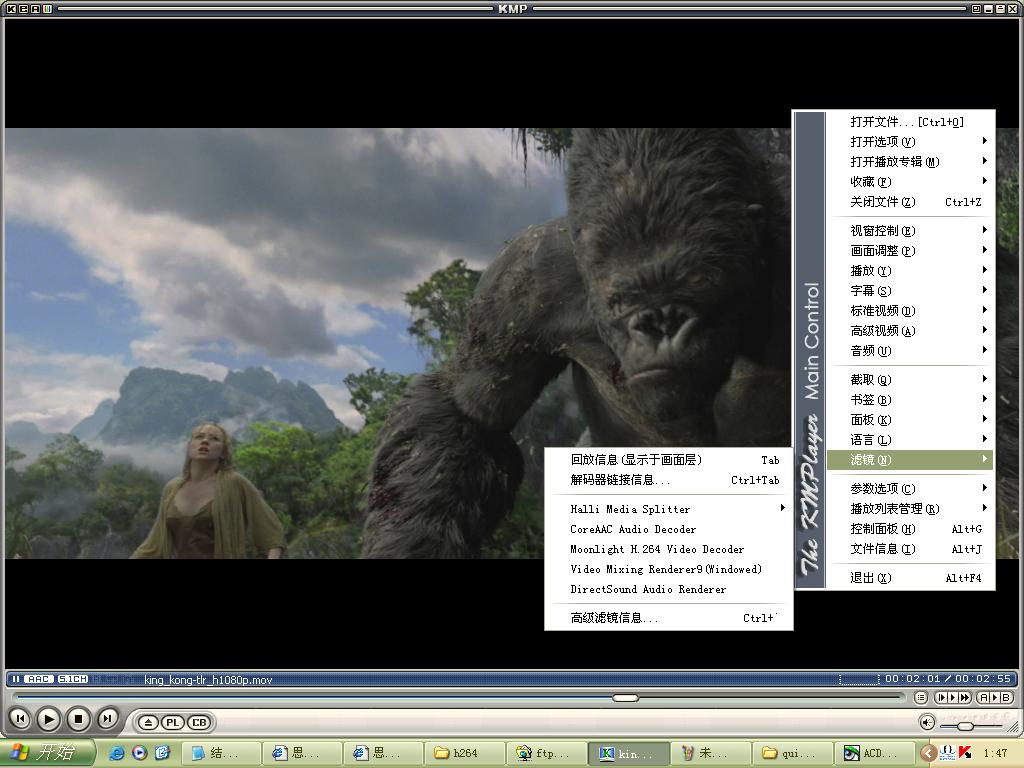1024x768 pixels.
Task: Open the 音频(U) submenu
Action: pos(910,351)
